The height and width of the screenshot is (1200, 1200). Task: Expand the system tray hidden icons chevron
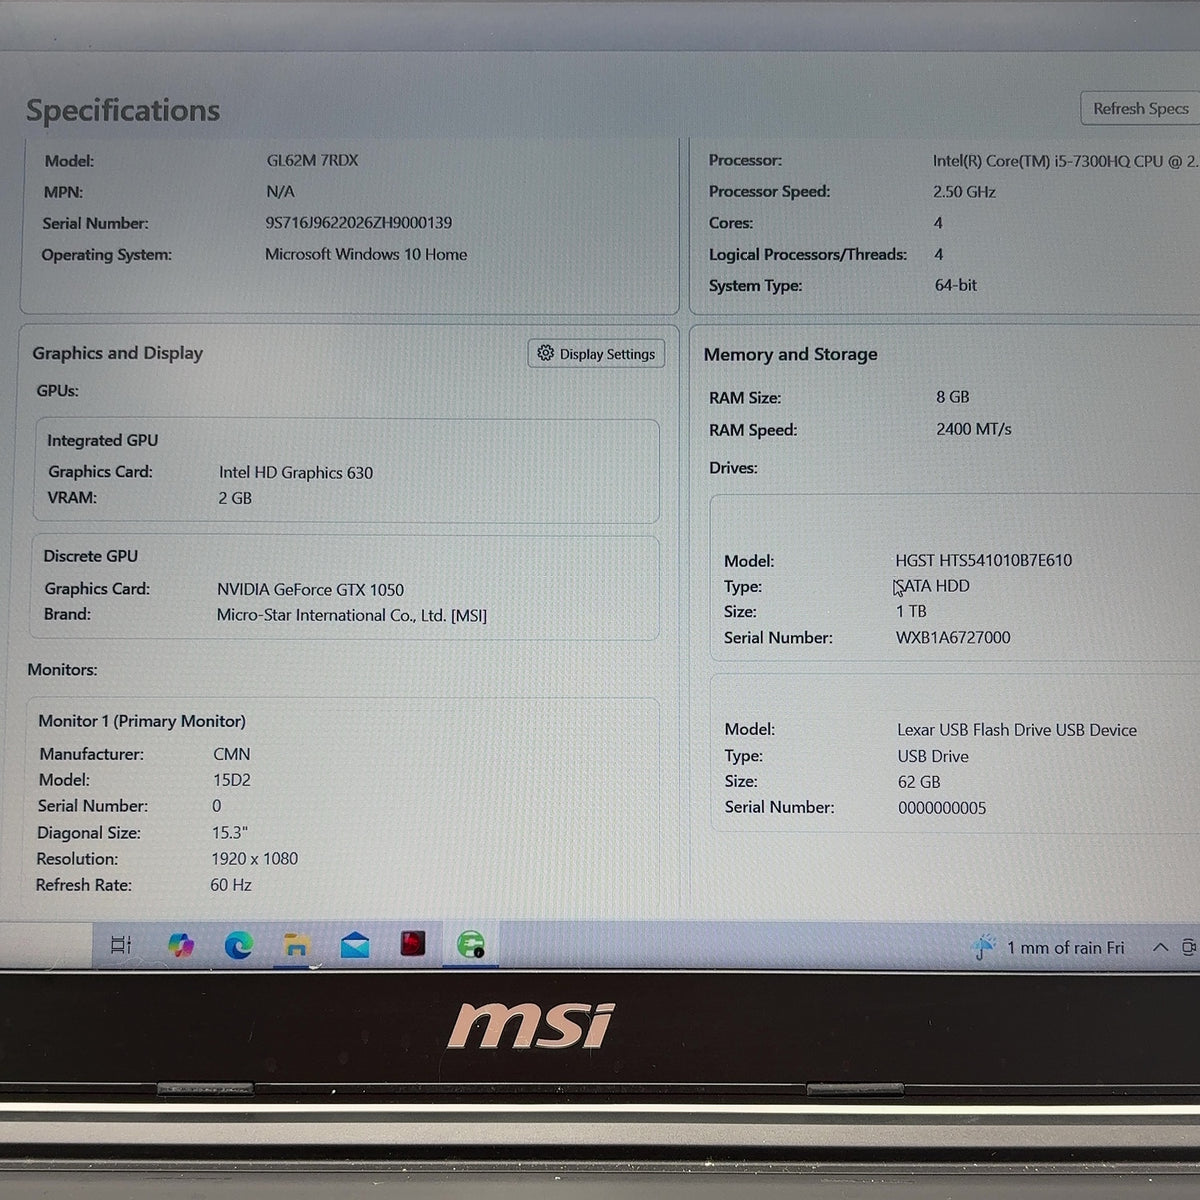point(1160,947)
